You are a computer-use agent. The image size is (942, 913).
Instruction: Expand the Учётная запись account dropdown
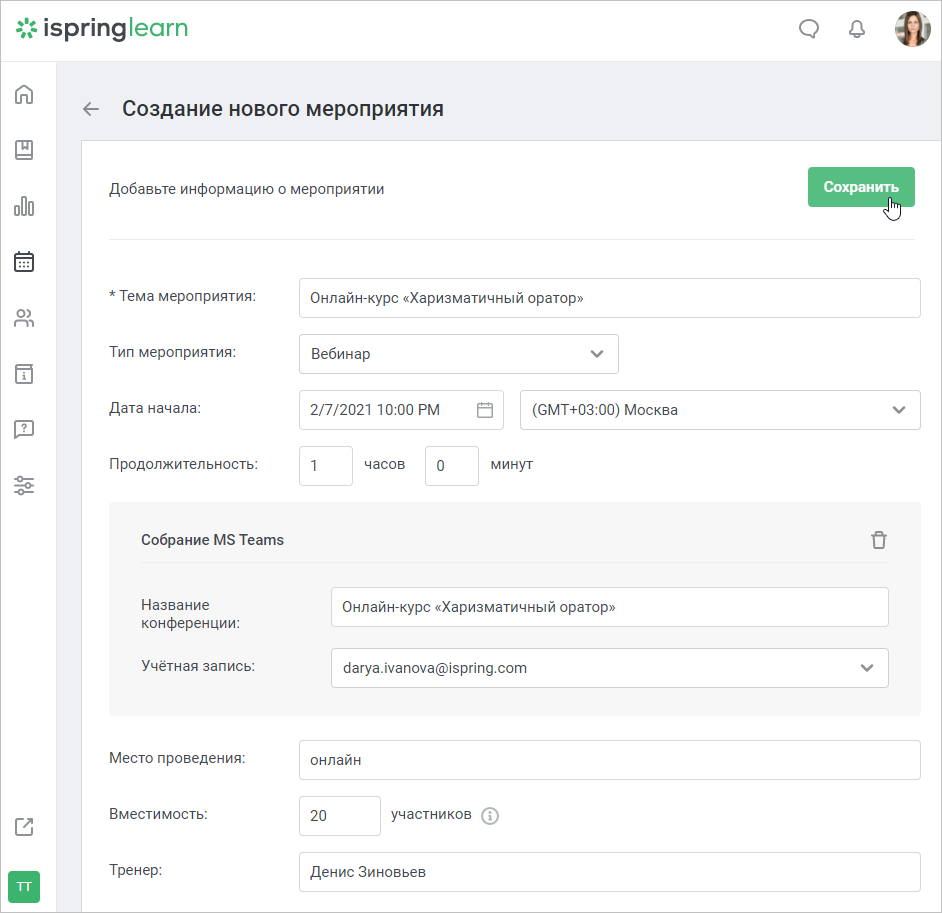tap(609, 667)
